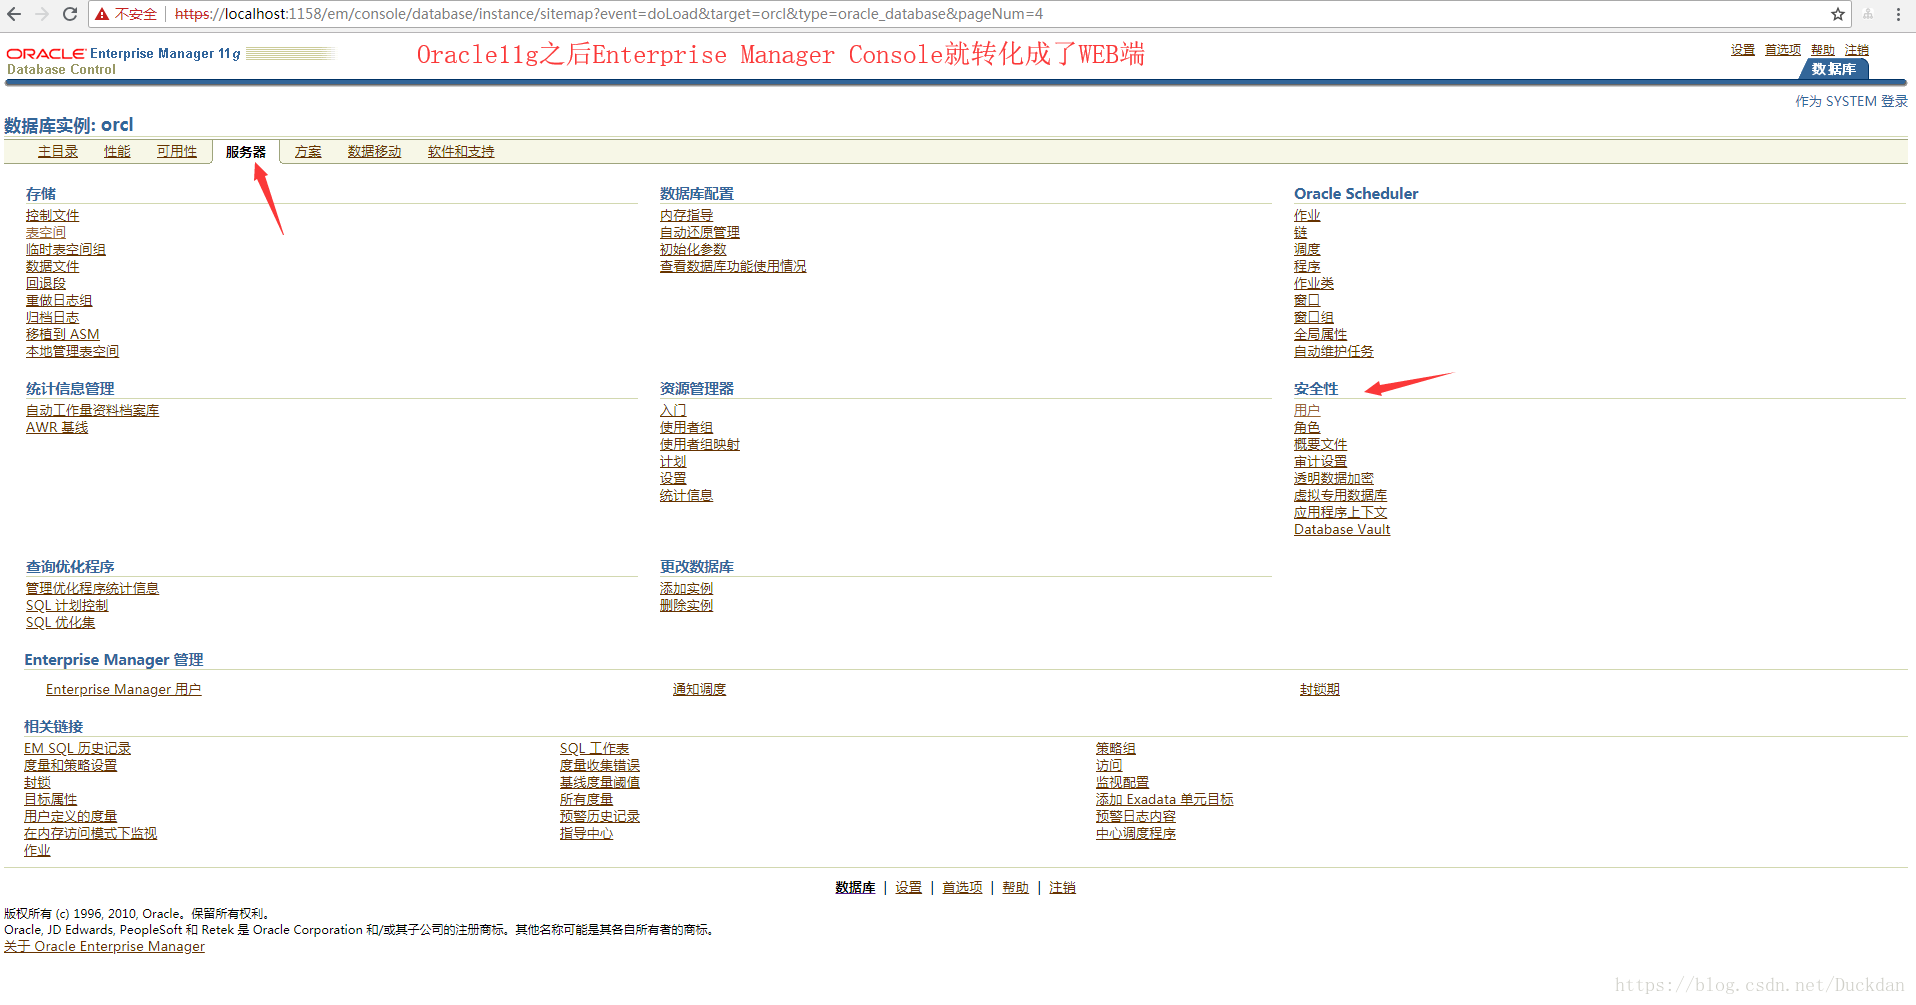
Task: Open the 全局属性 link
Action: pyautogui.click(x=1320, y=335)
